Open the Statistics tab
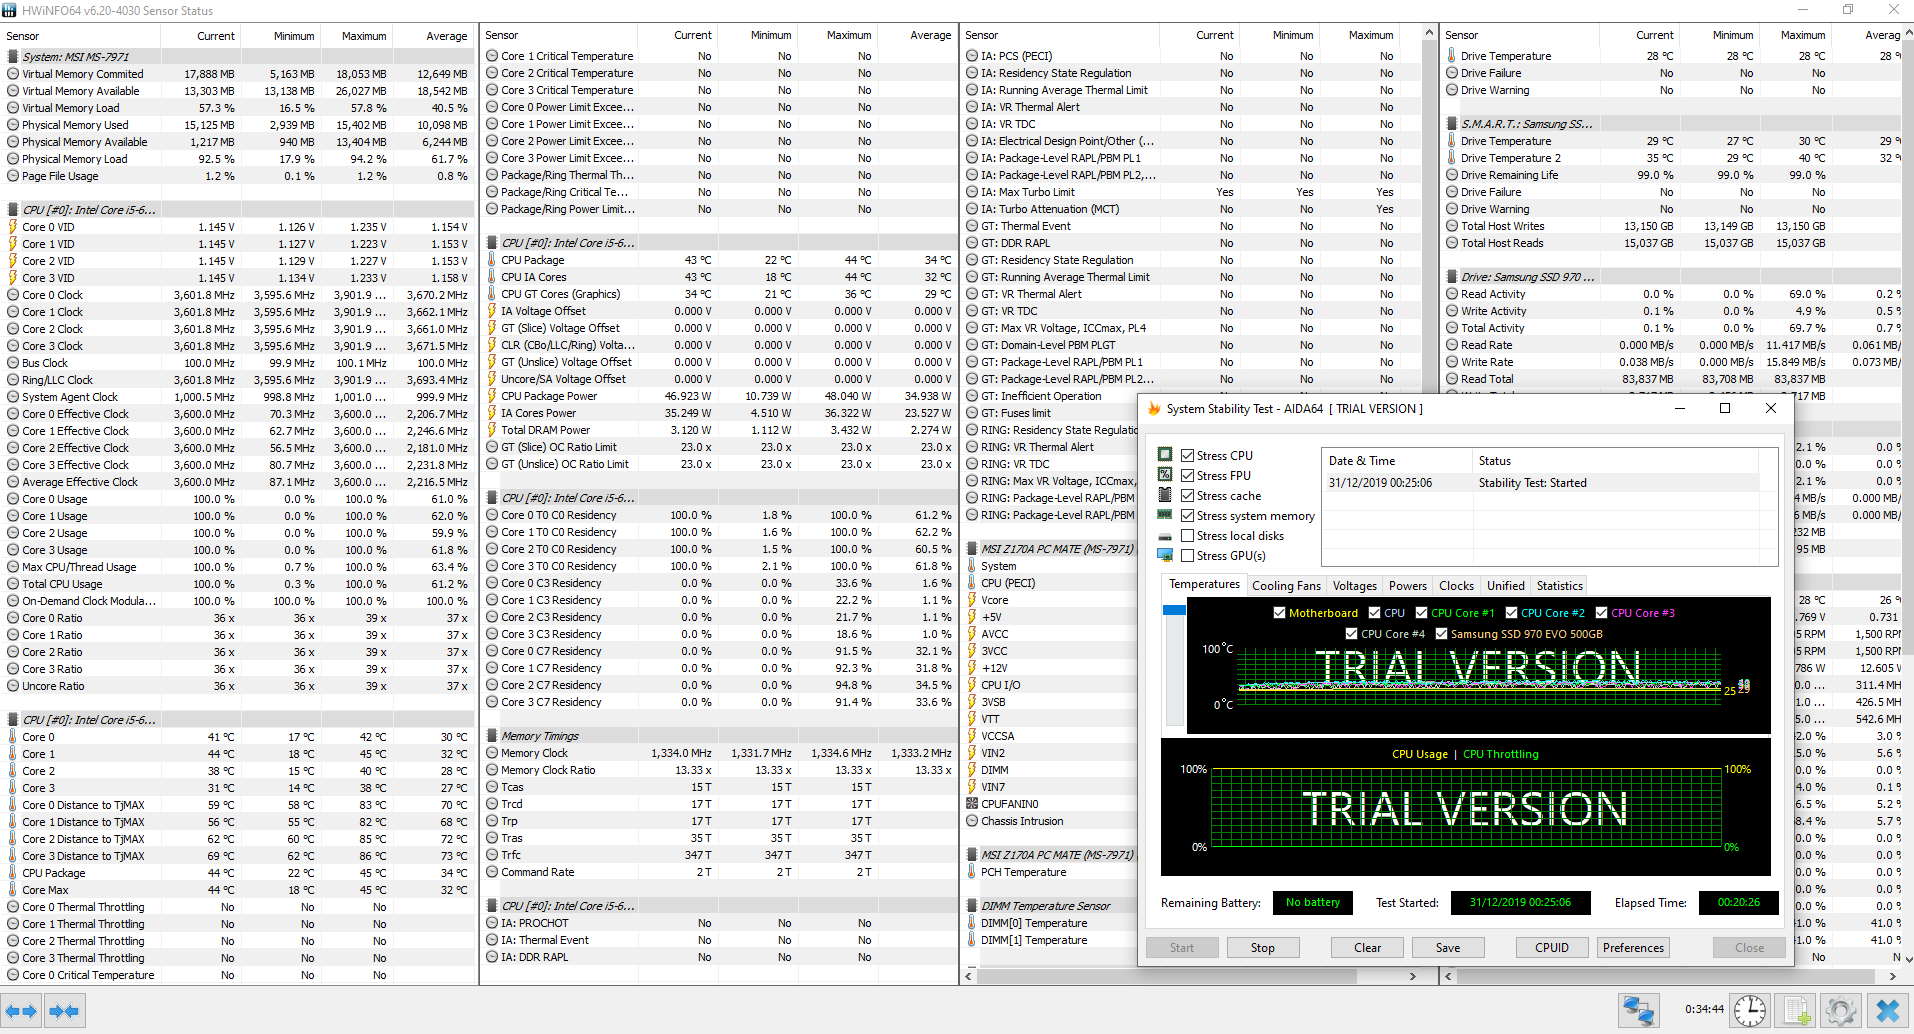This screenshot has width=1914, height=1034. pos(1559,586)
